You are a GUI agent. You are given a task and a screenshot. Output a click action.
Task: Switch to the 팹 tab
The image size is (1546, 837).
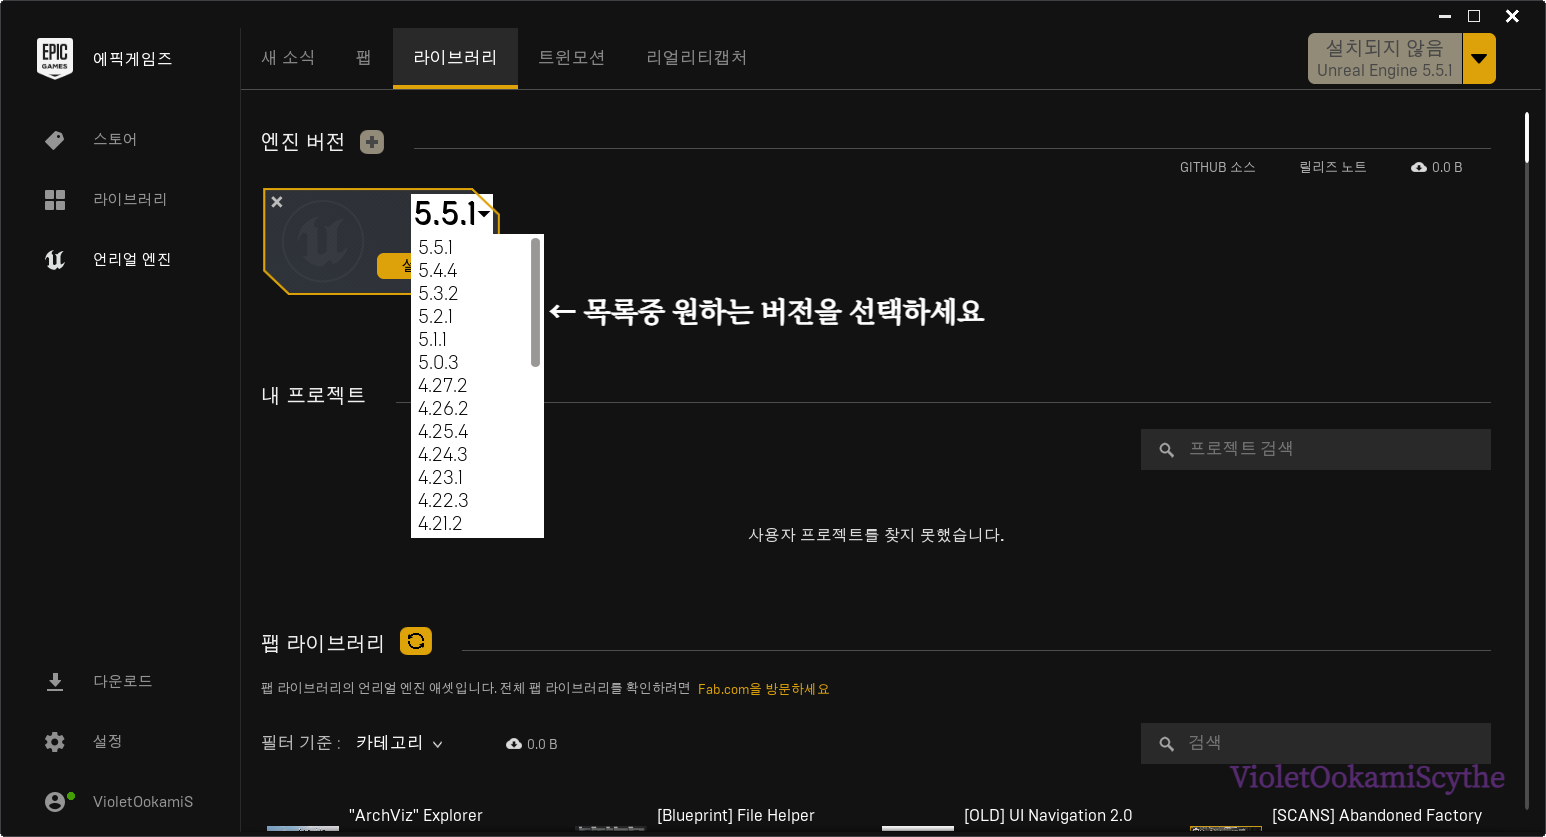tap(364, 58)
